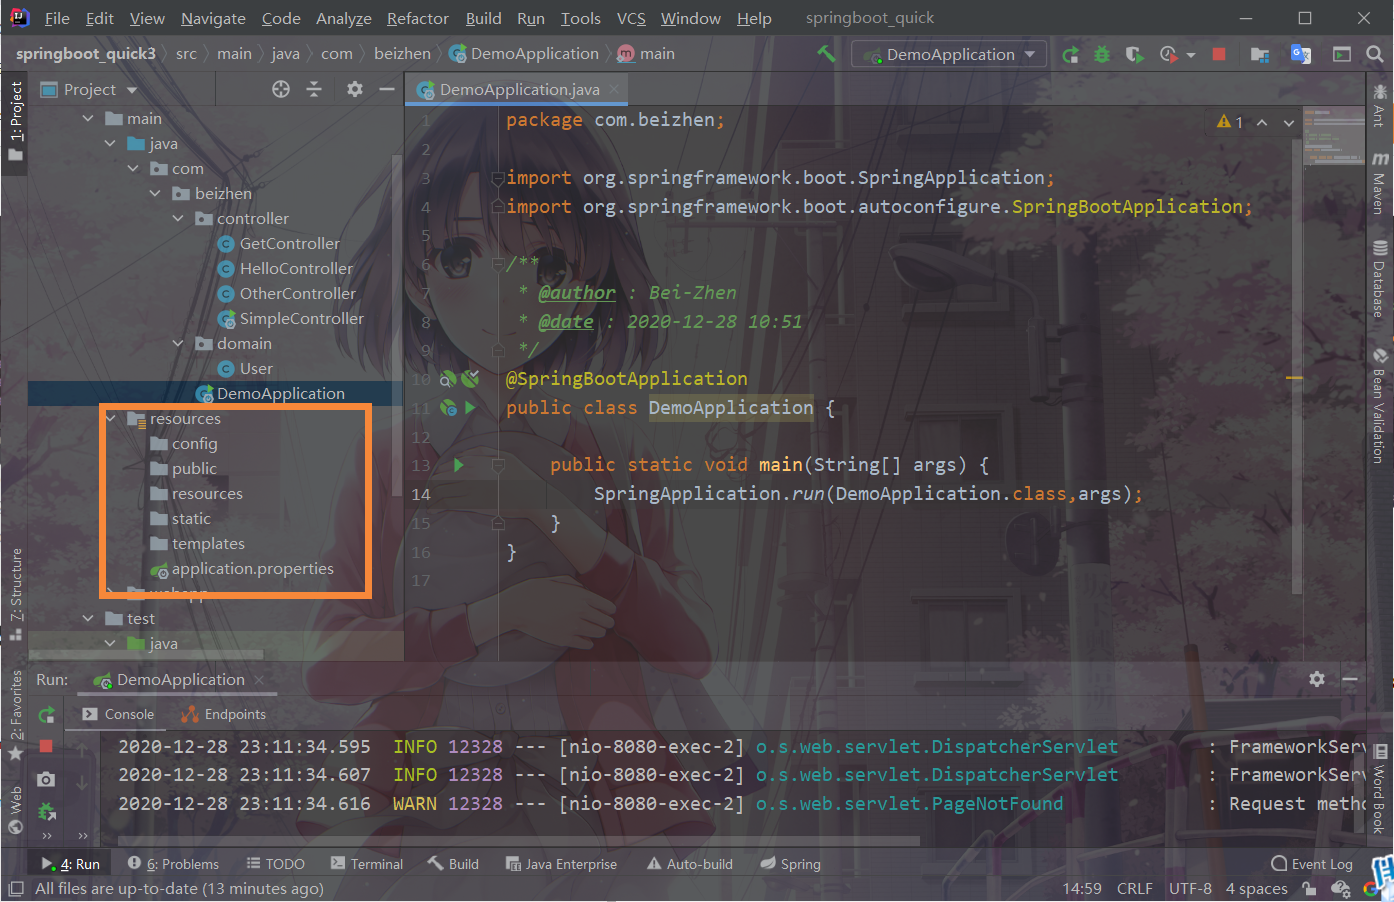The image size is (1394, 902).
Task: Select the Project panel settings gear
Action: (x=354, y=89)
